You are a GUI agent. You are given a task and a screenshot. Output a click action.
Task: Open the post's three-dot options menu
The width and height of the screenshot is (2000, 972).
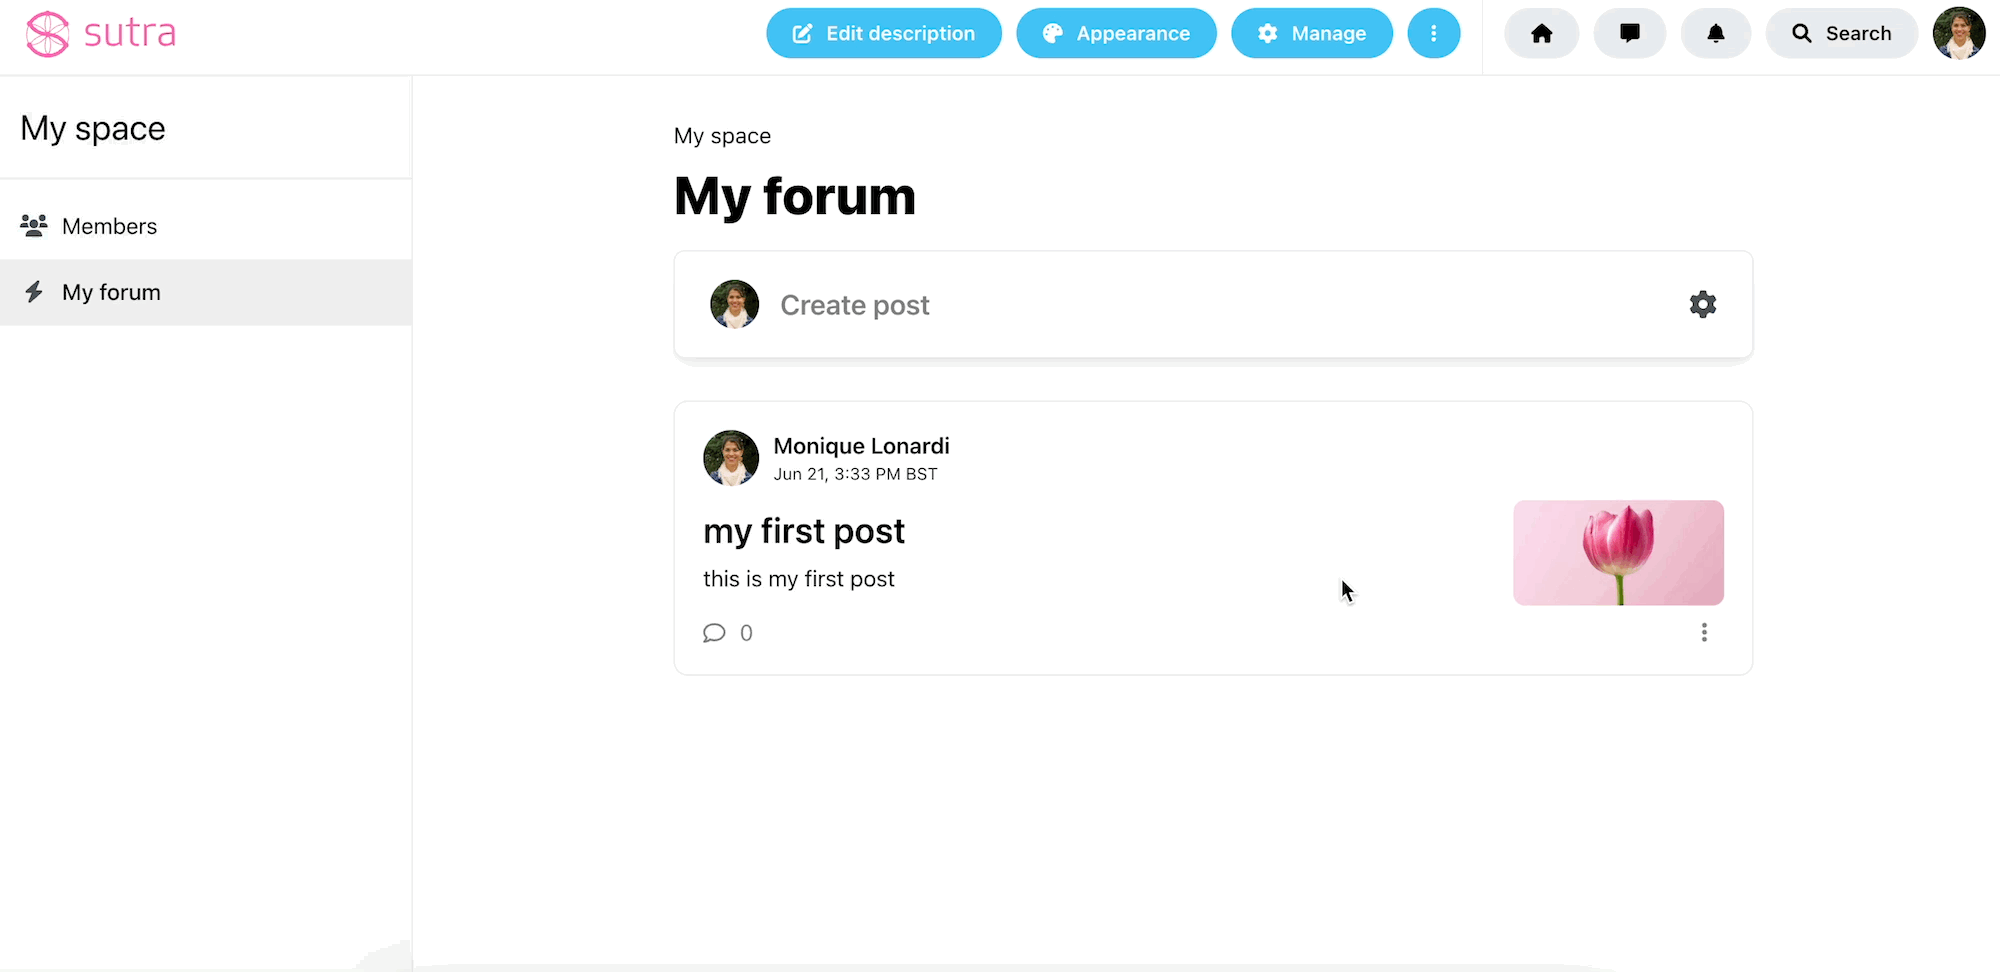(1704, 632)
